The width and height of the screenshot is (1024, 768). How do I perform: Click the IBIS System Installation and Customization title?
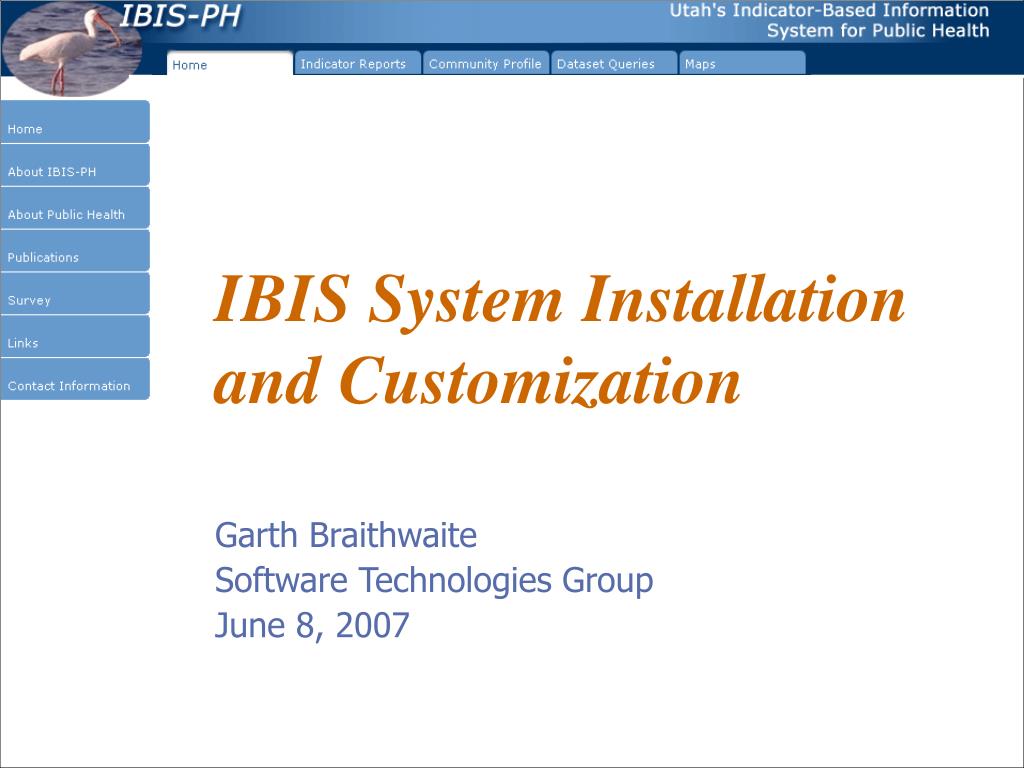(559, 340)
